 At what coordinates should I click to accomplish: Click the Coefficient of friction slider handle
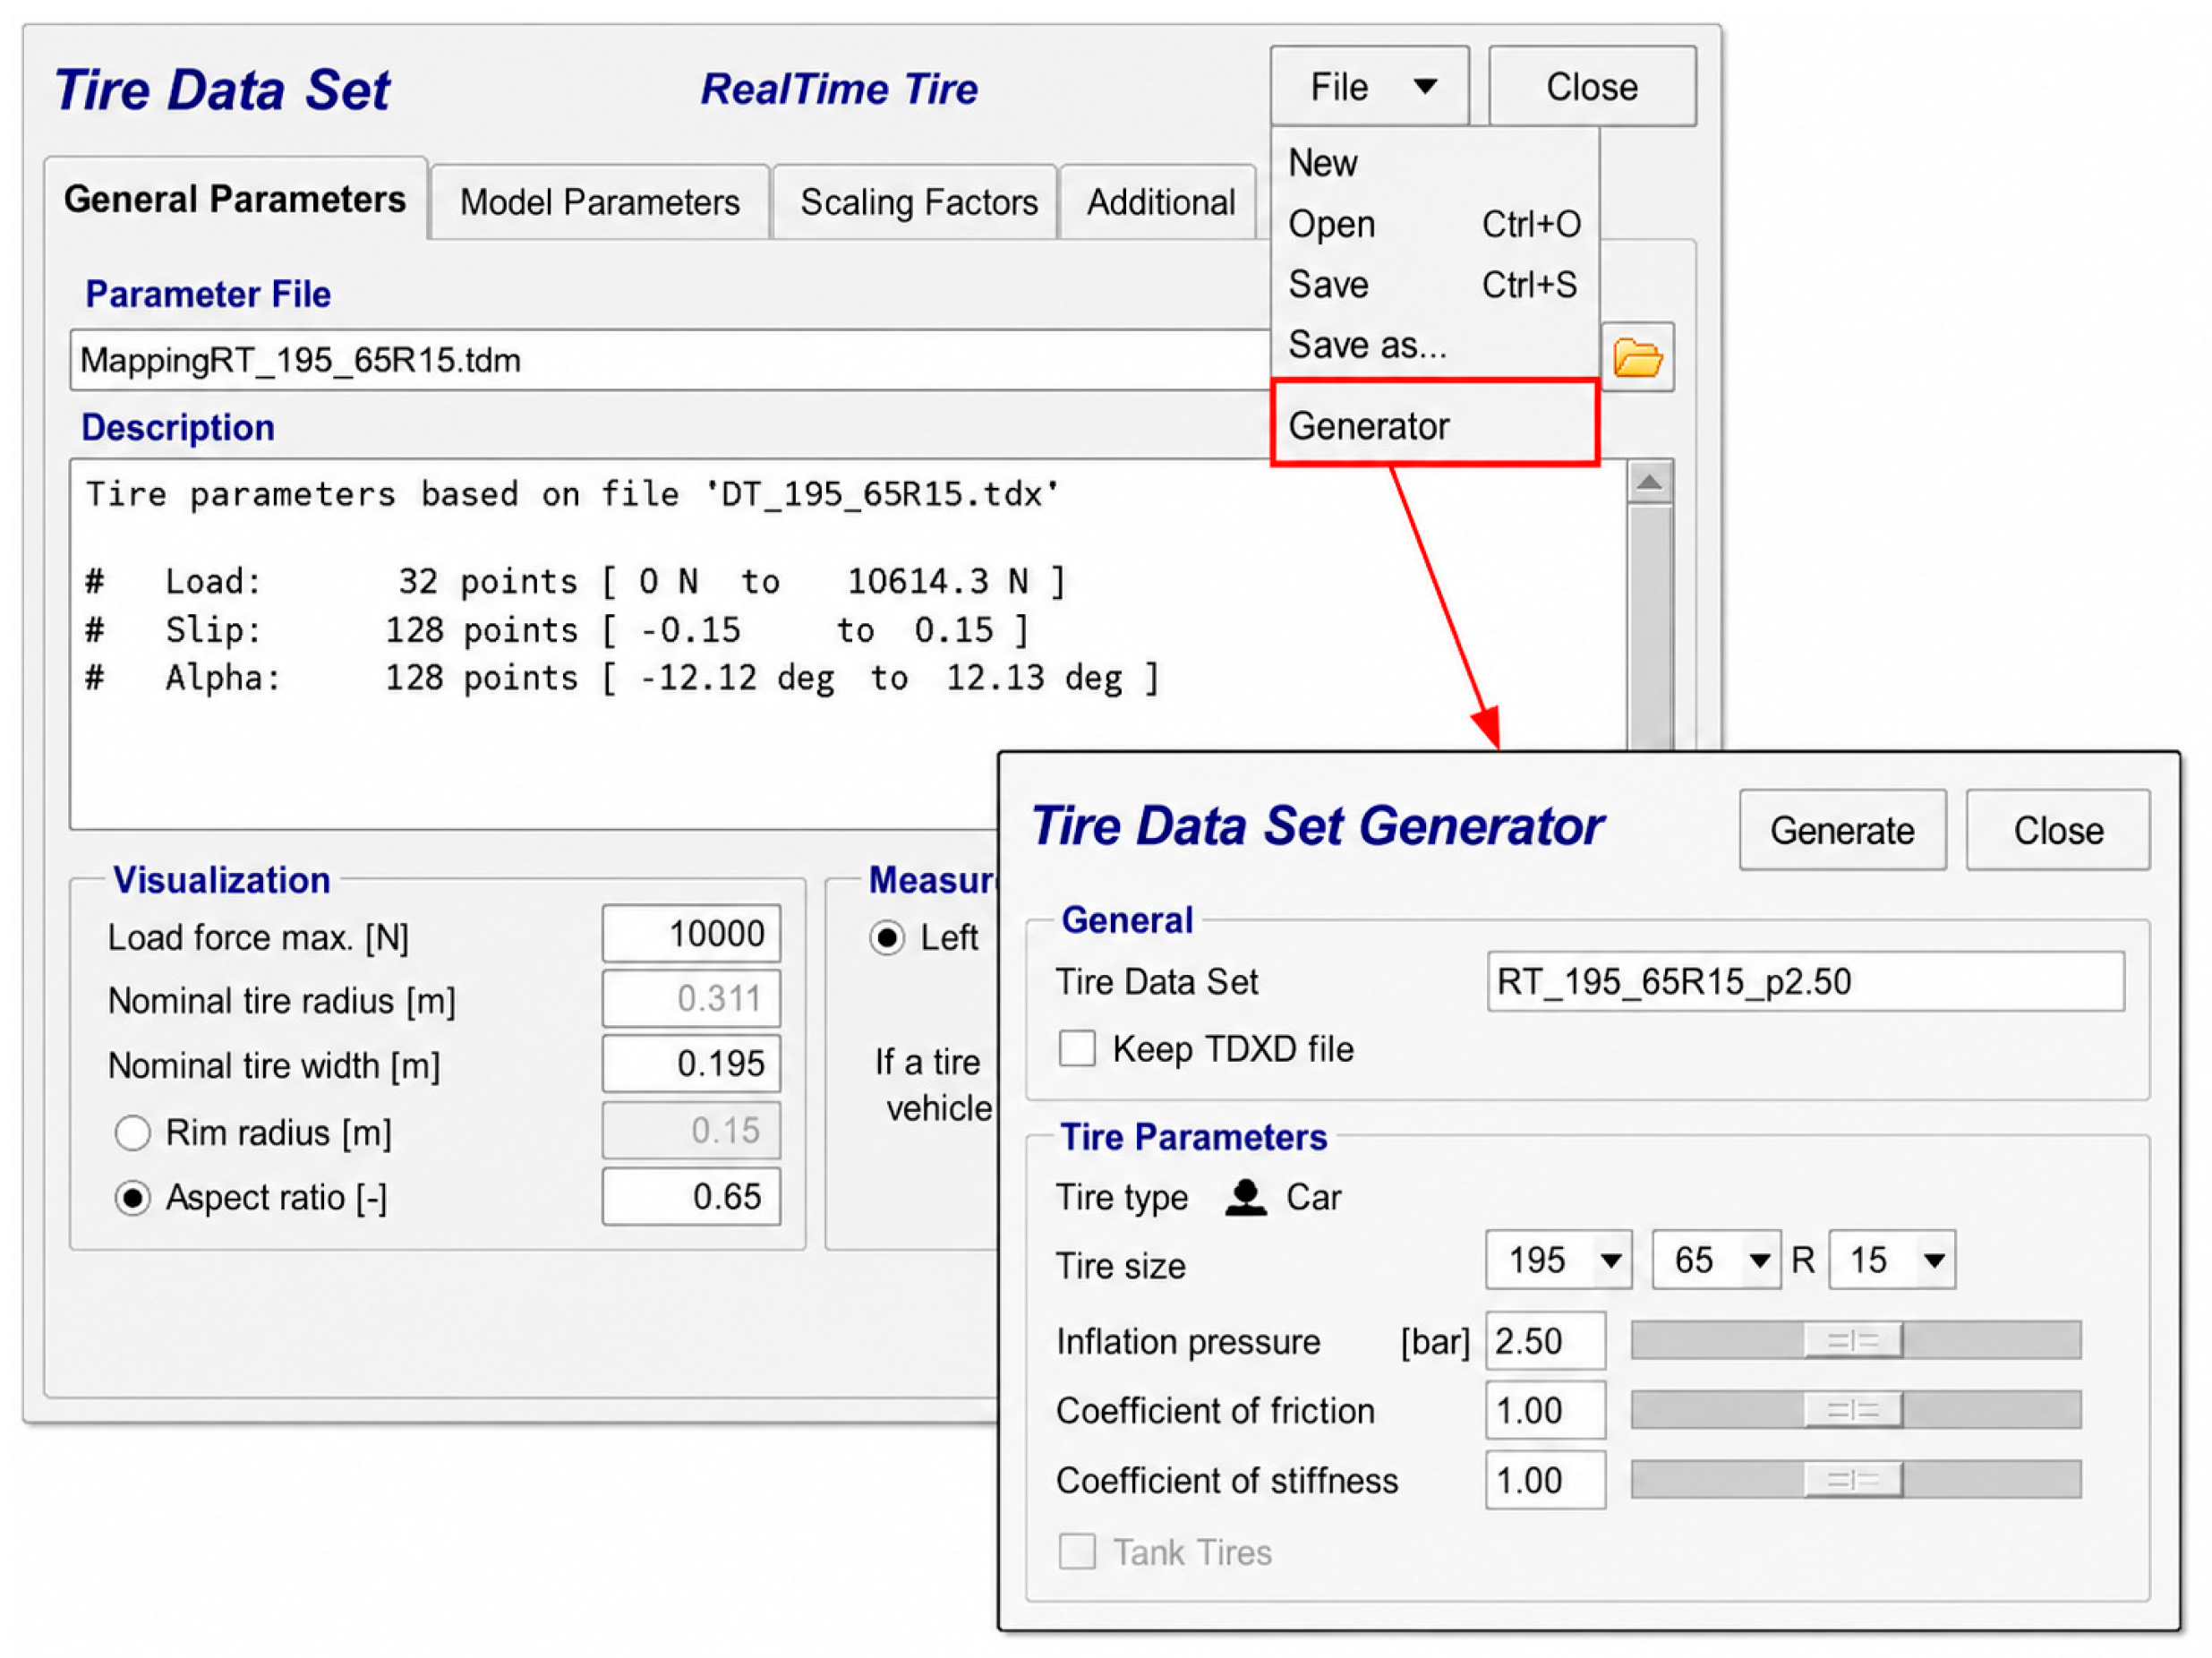pos(1853,1410)
